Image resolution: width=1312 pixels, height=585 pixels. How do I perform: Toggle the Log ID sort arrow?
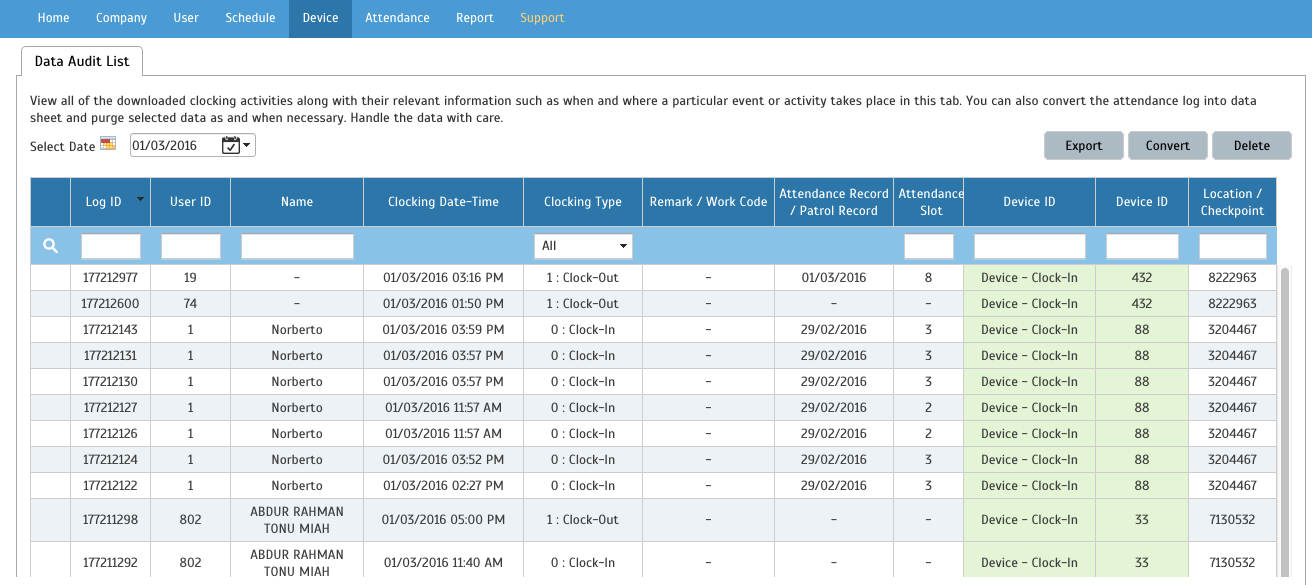pos(140,199)
